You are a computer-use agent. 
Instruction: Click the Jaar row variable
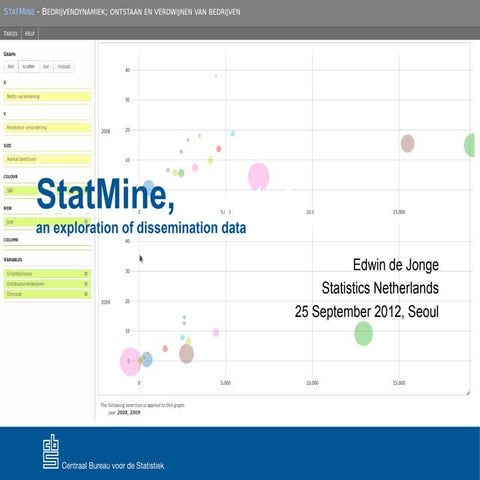(x=47, y=222)
